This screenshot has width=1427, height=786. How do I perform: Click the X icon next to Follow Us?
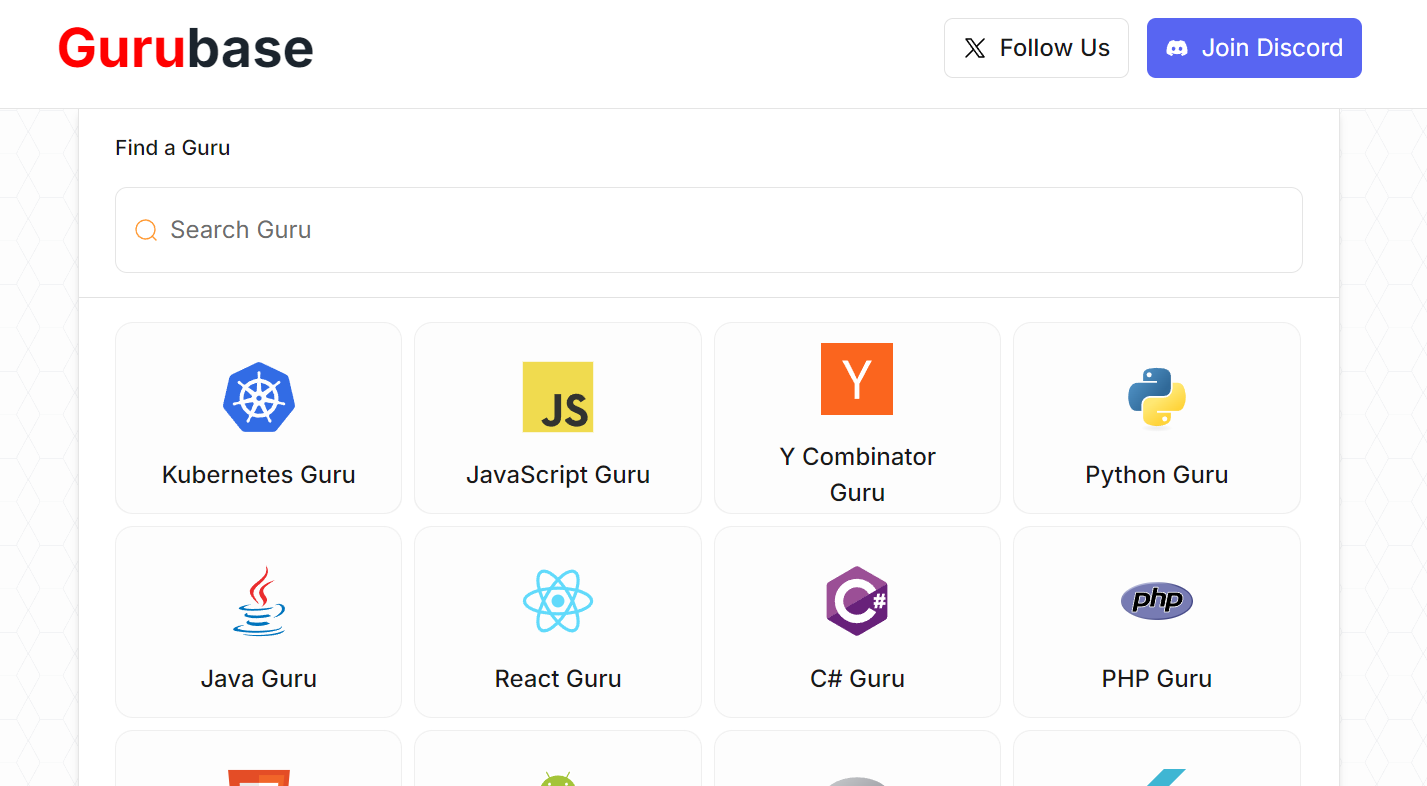975,47
